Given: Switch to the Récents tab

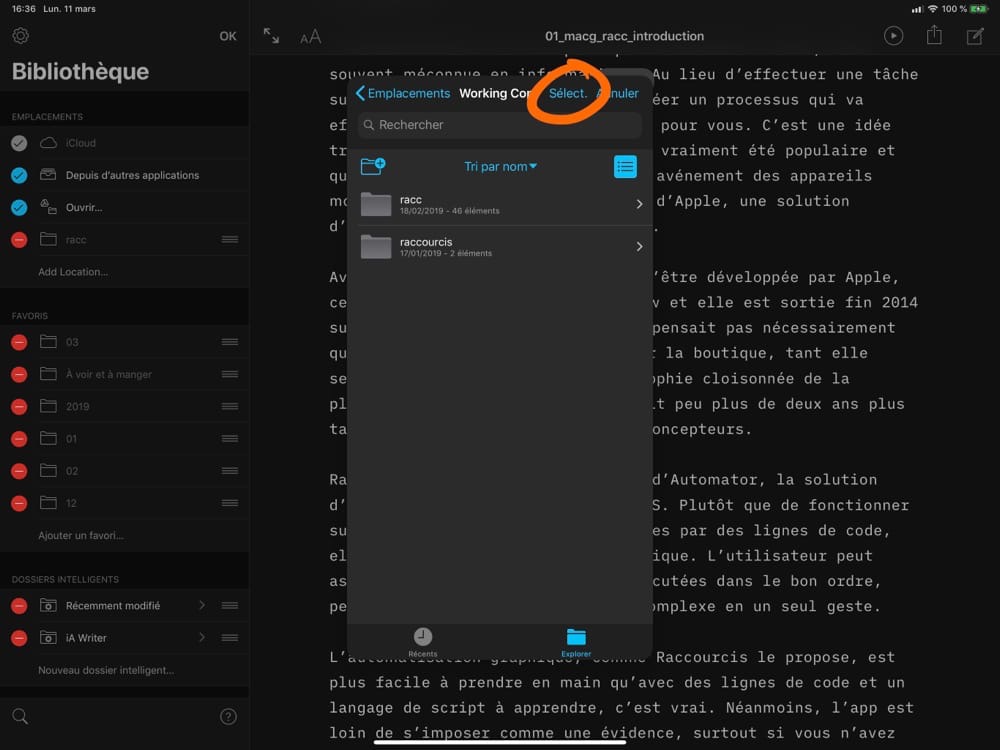Looking at the screenshot, I should coord(423,642).
